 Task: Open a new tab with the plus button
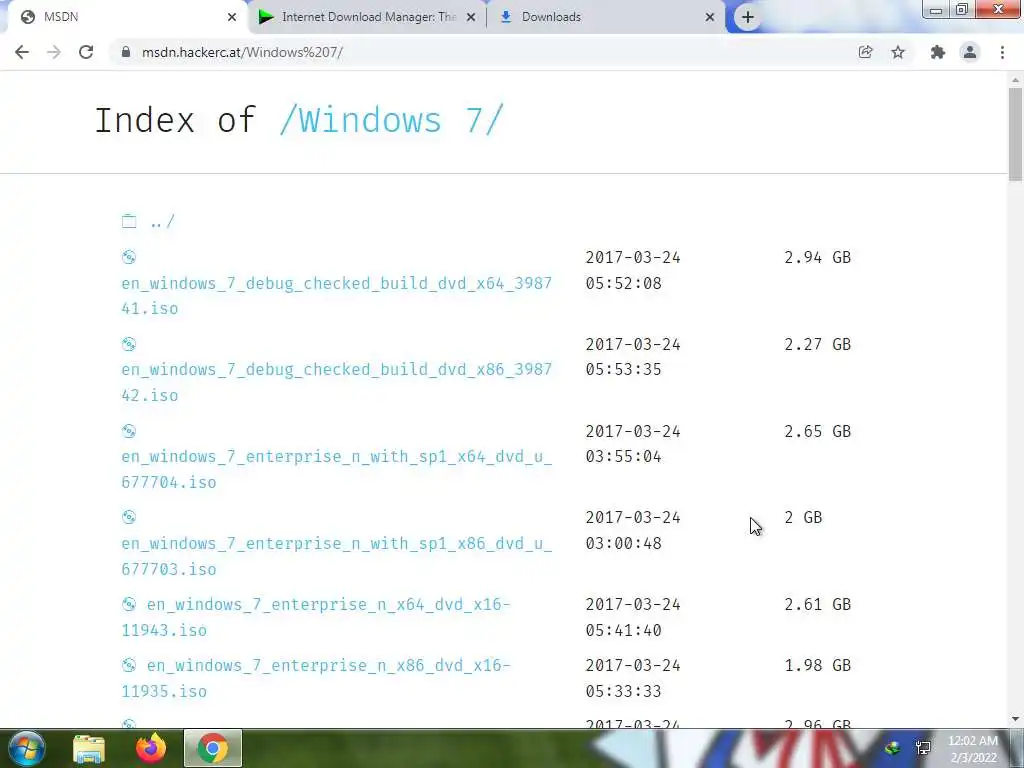748,17
